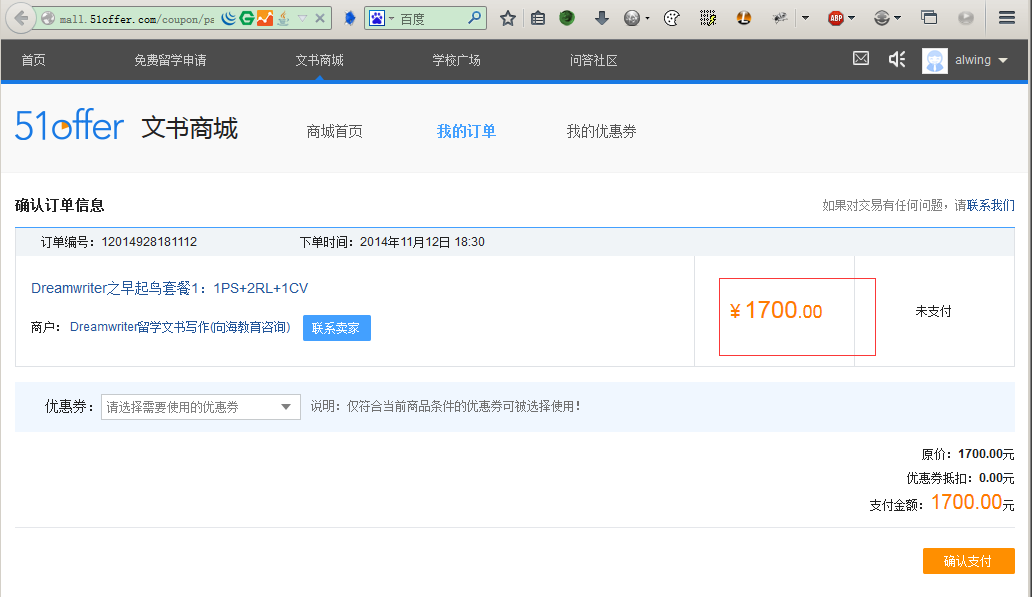Click the order number 12014928181112 text

click(x=149, y=242)
